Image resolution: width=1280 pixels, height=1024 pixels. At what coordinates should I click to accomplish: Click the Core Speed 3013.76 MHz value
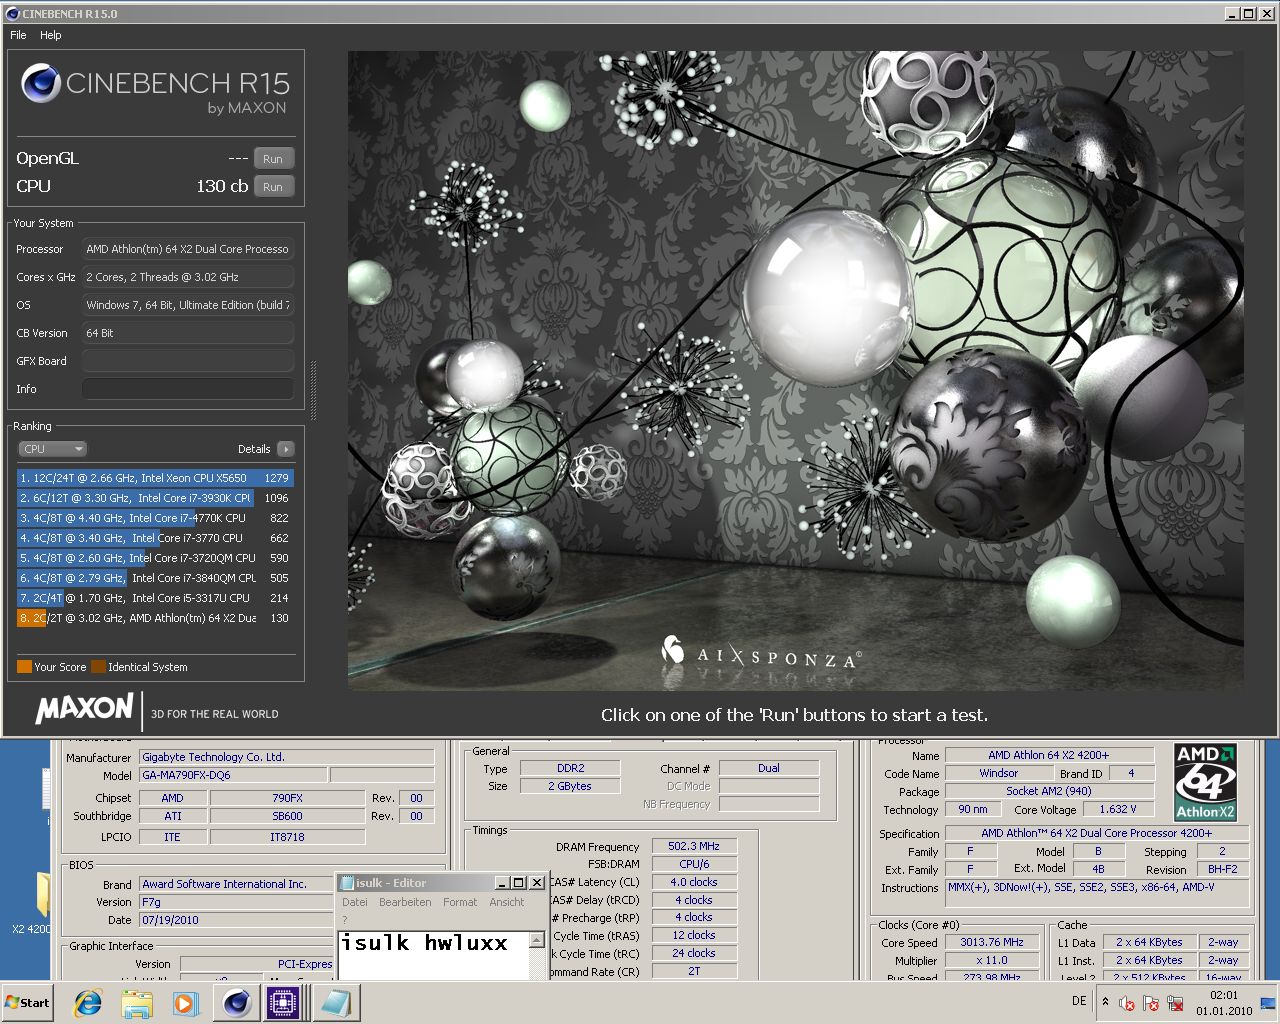[992, 942]
